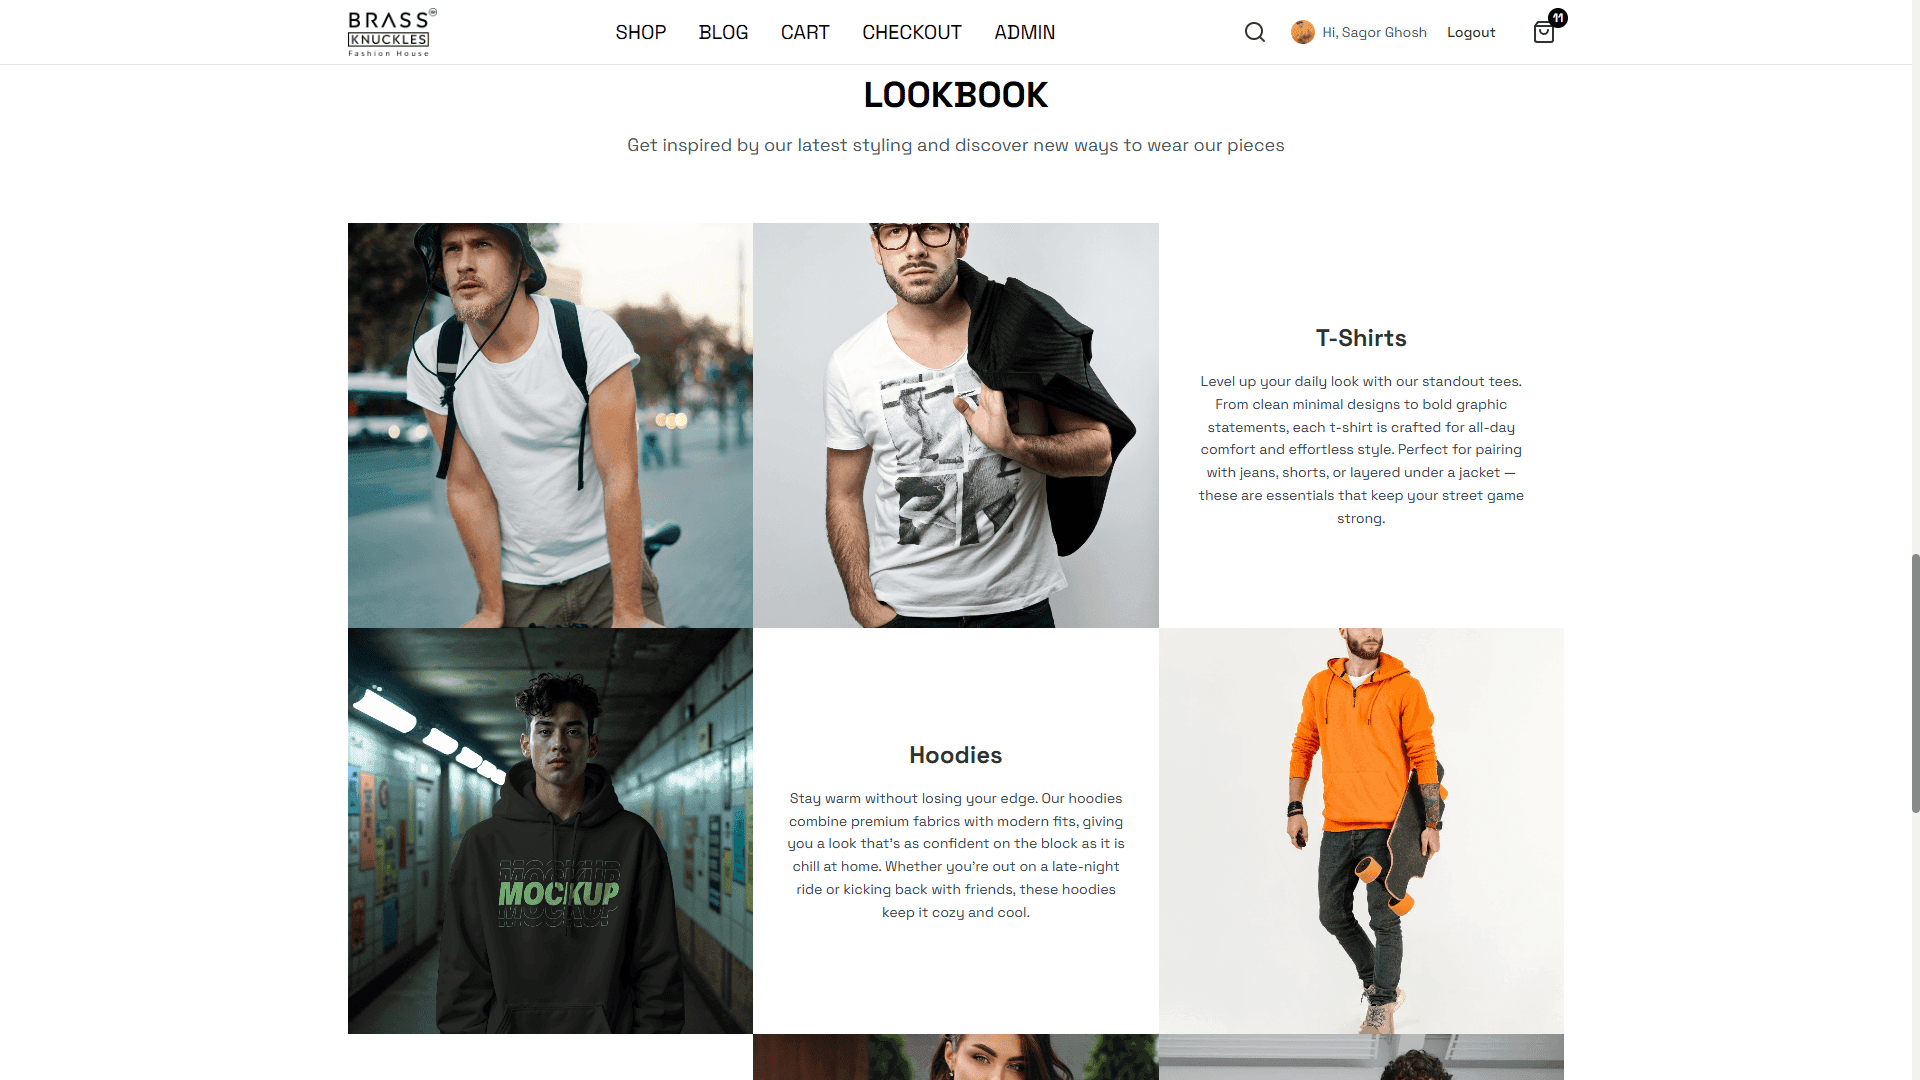Open the bucket hat man photo

(550, 425)
